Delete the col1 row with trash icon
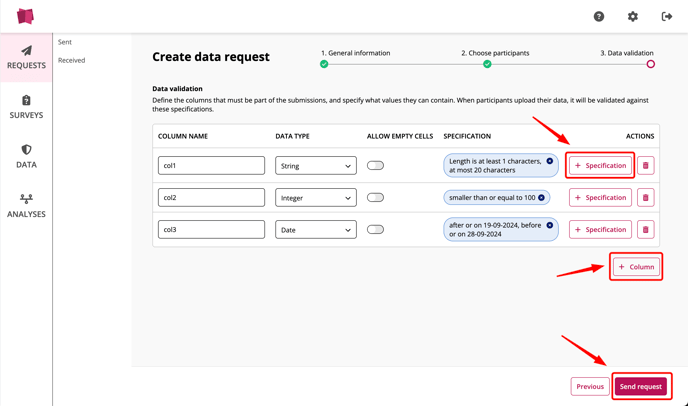The image size is (688, 406). click(645, 165)
